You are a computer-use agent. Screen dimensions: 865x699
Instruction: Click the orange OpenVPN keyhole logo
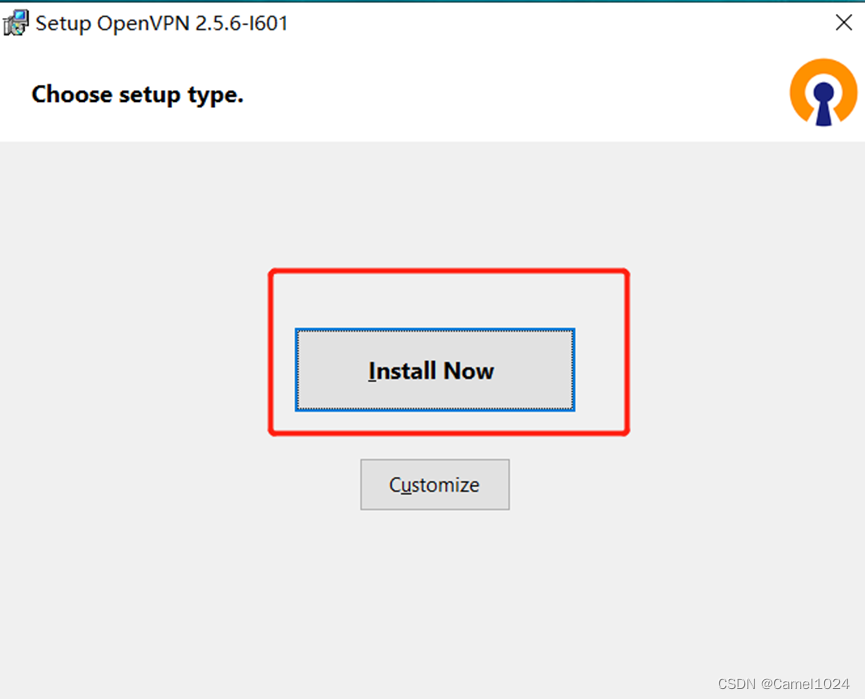(x=823, y=92)
